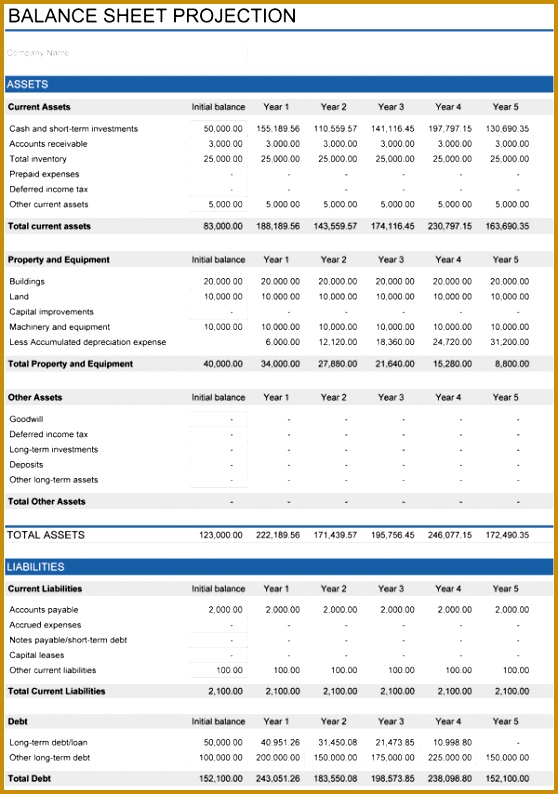
Task: Select long-term debt value 10,998.80
Action: pyautogui.click(x=452, y=743)
